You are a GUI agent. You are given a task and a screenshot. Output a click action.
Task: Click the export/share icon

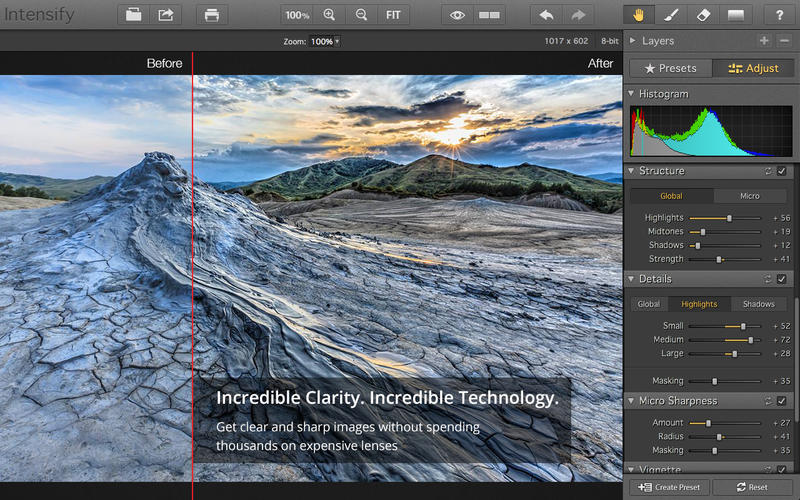pos(166,15)
